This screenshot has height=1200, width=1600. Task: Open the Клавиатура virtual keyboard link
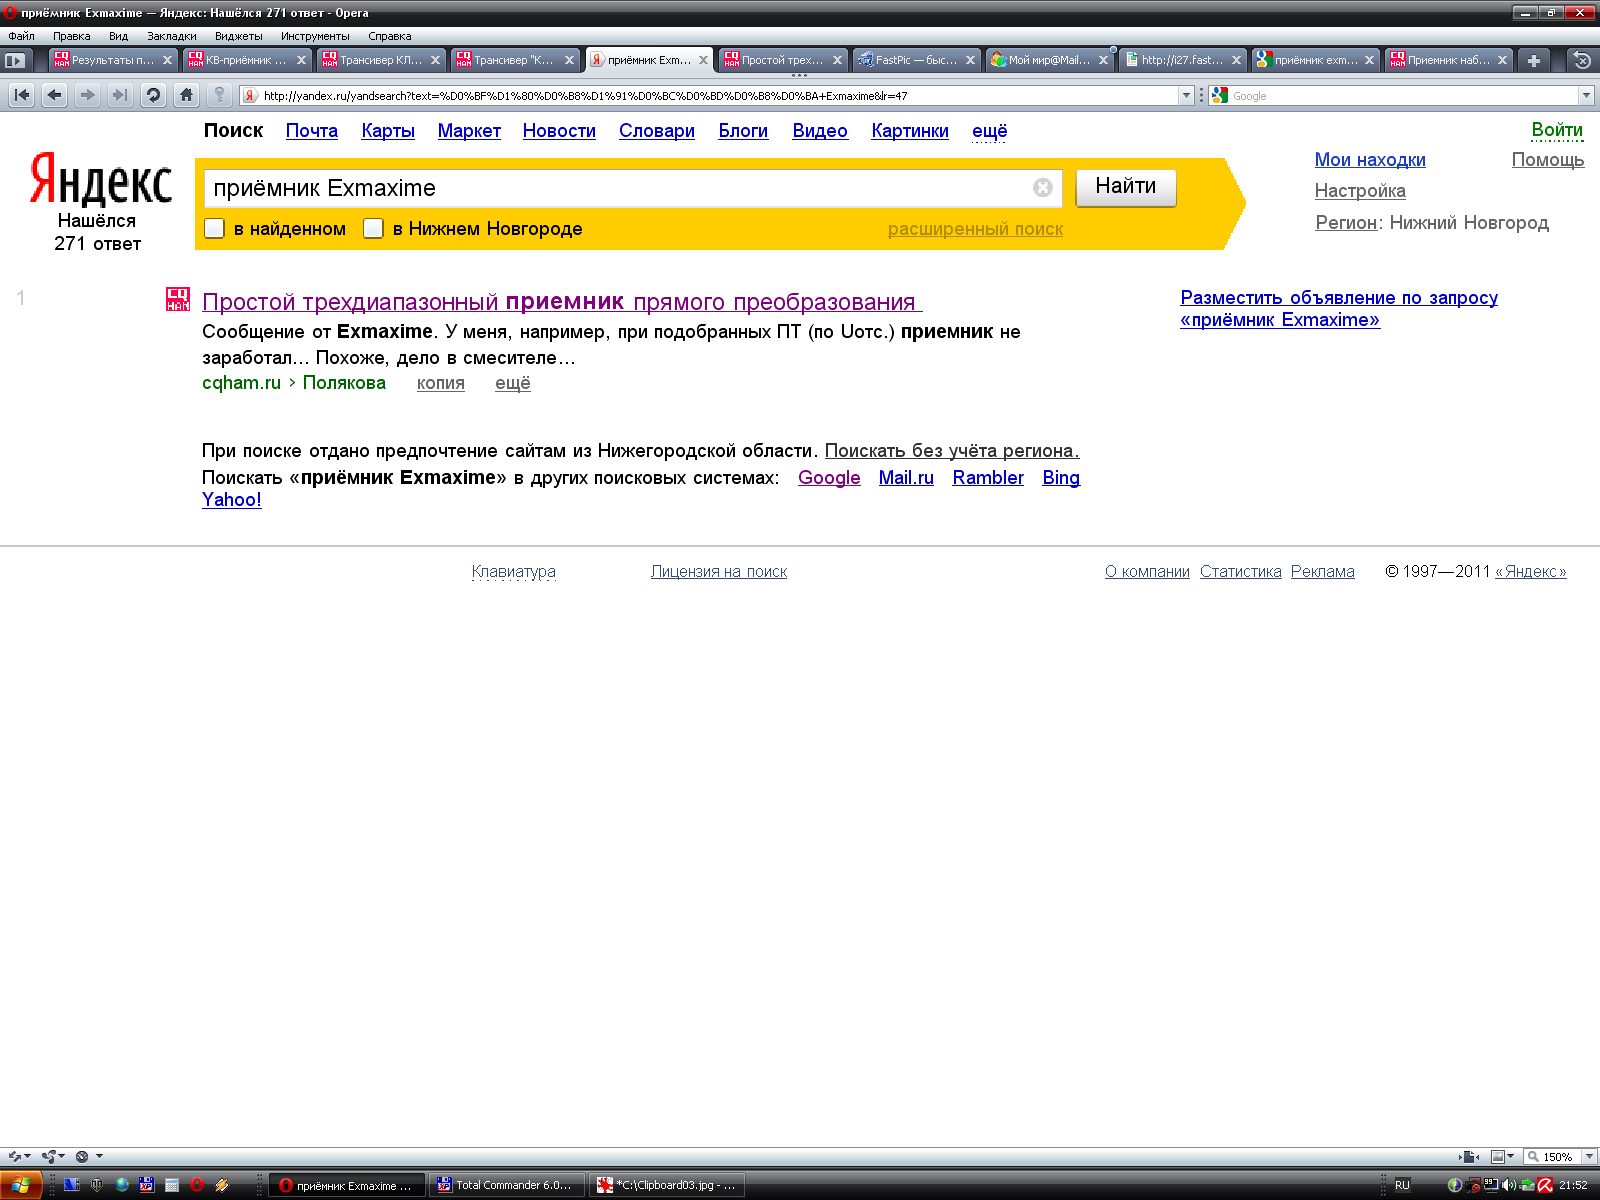pyautogui.click(x=514, y=572)
